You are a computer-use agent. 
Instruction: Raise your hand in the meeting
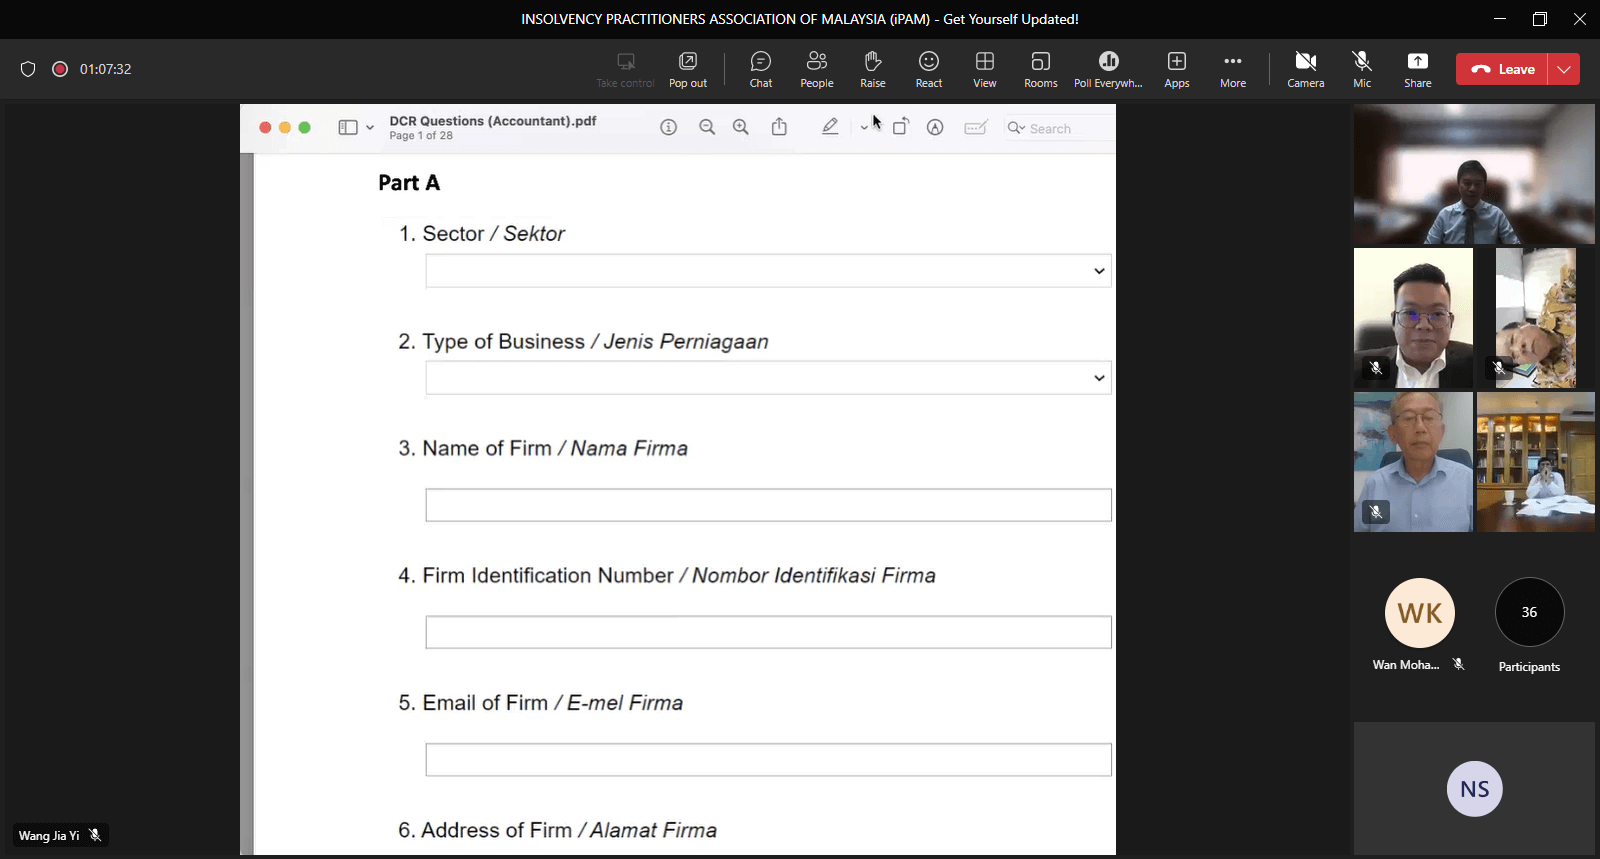click(x=873, y=70)
